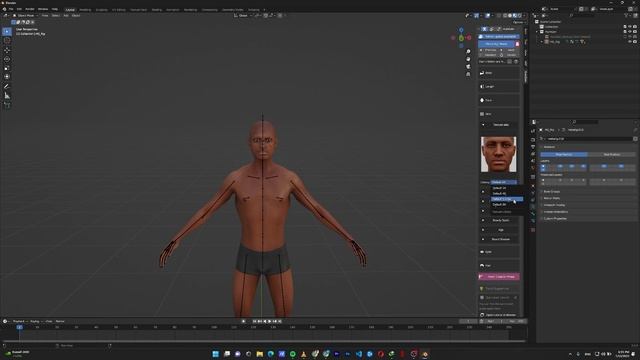Open the Object Data armature properties tab
640x360 pixels.
click(533, 206)
